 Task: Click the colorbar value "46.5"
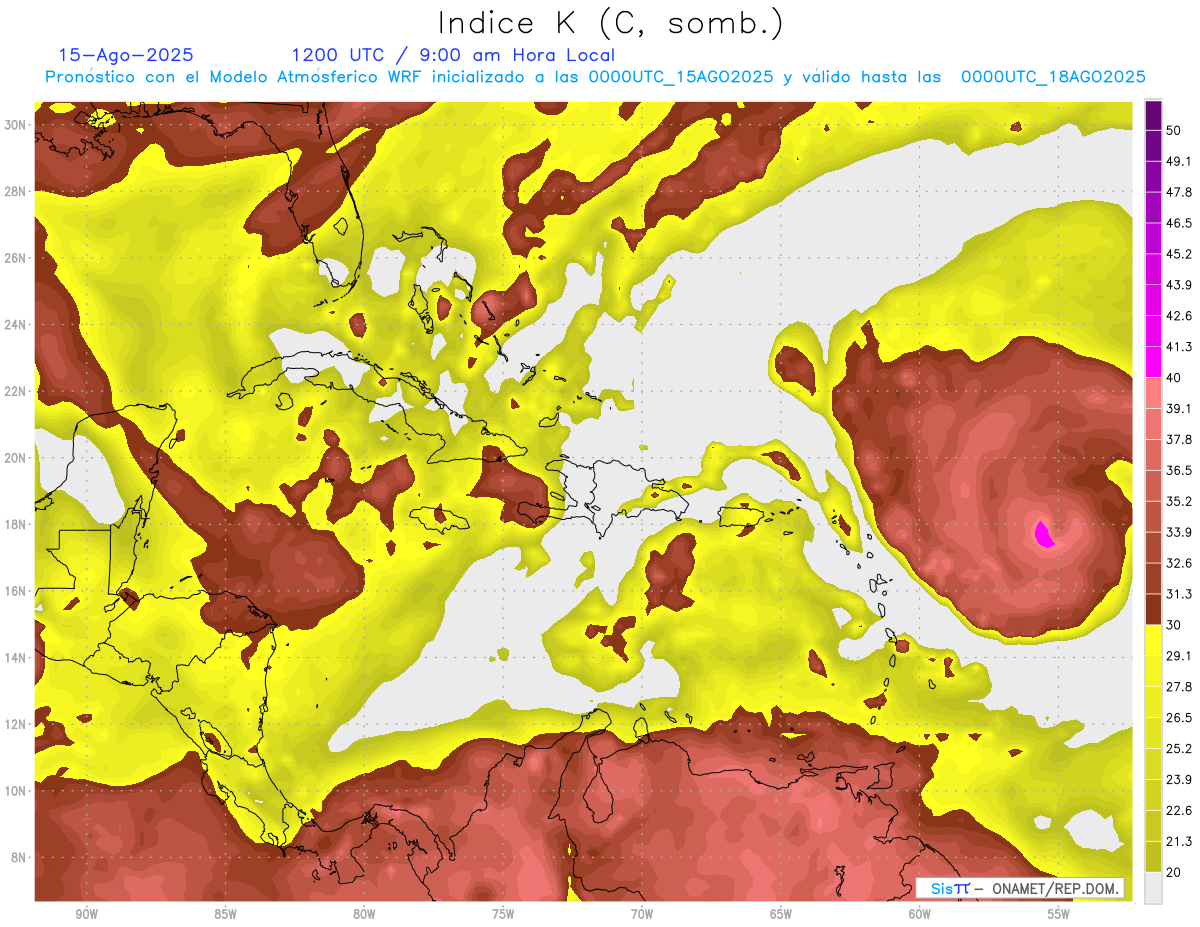coord(1179,223)
